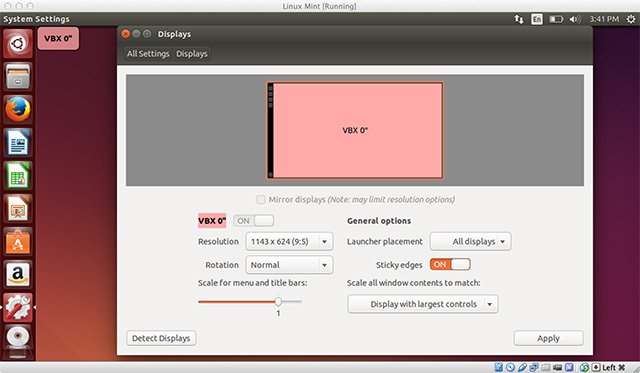Click the USB plug icon in VirtualBox status bar

point(522,367)
